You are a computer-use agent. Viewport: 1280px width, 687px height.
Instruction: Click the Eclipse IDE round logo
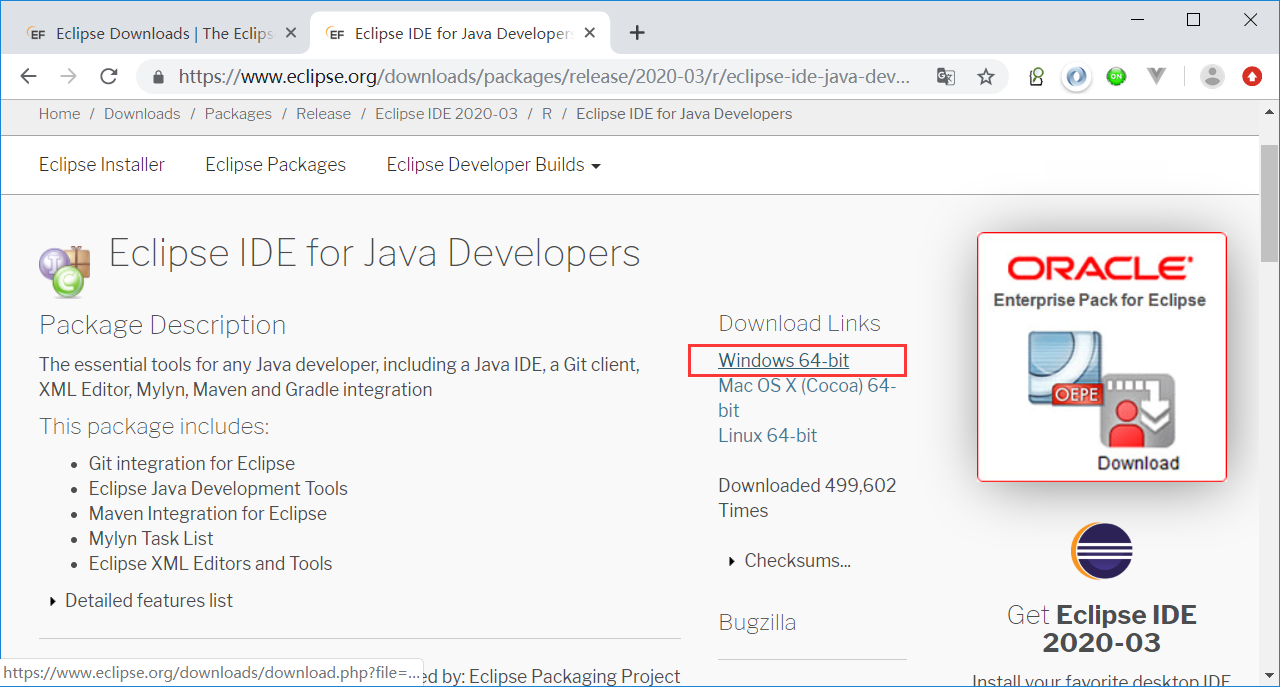coord(1101,552)
